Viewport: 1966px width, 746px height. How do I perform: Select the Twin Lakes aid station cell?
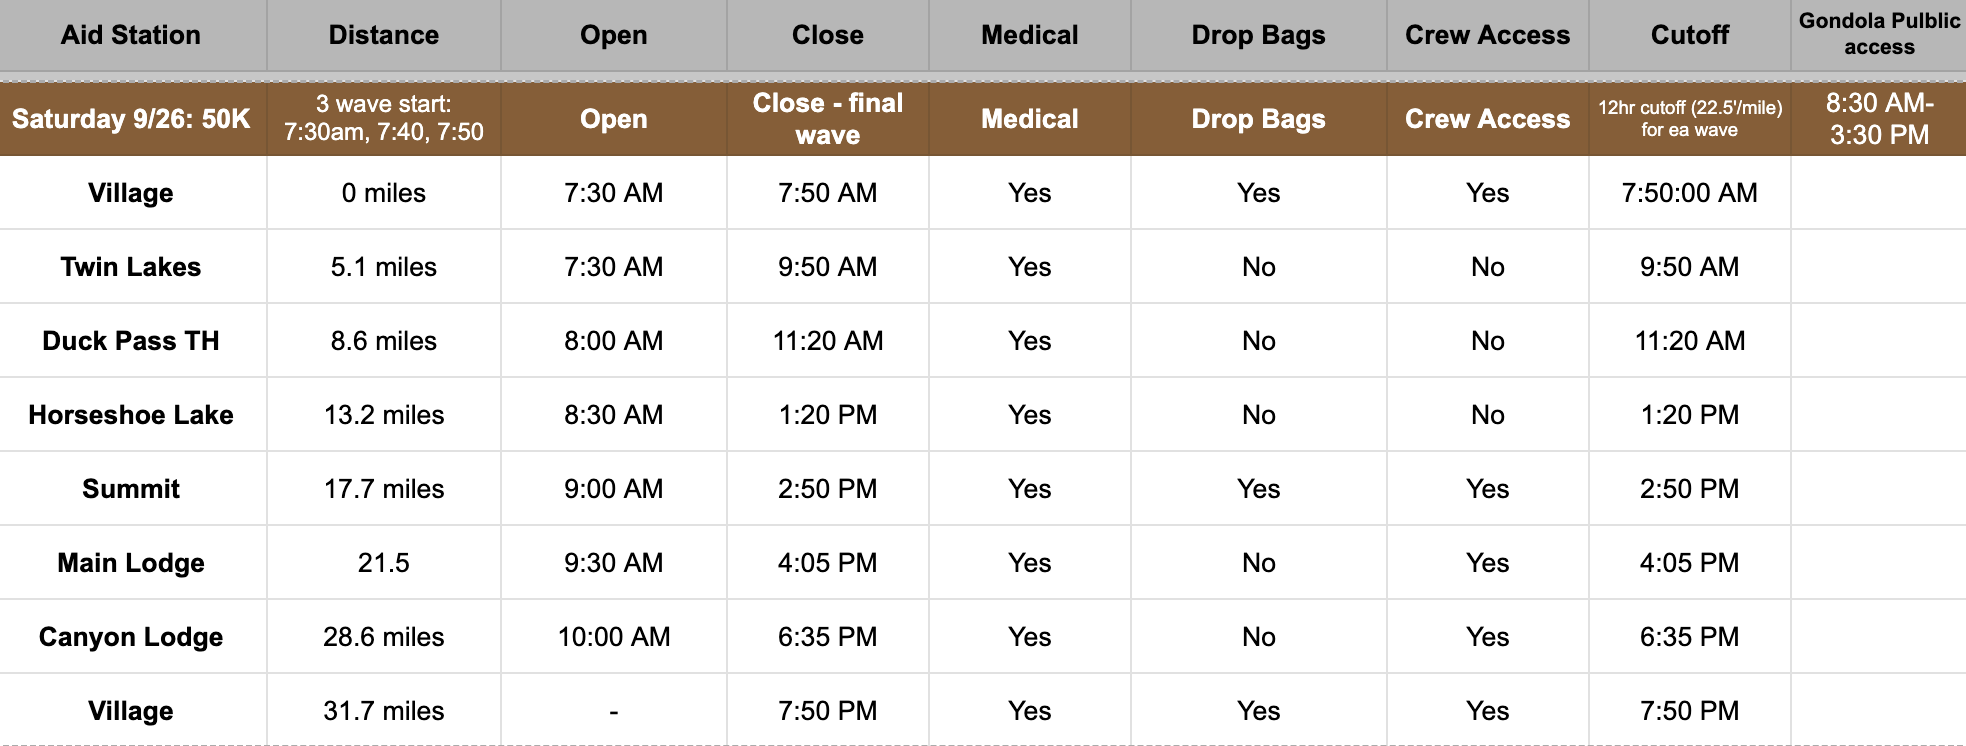point(131,267)
